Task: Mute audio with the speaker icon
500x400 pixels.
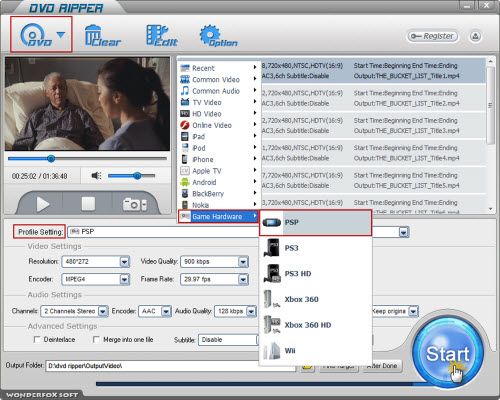Action: 96,175
